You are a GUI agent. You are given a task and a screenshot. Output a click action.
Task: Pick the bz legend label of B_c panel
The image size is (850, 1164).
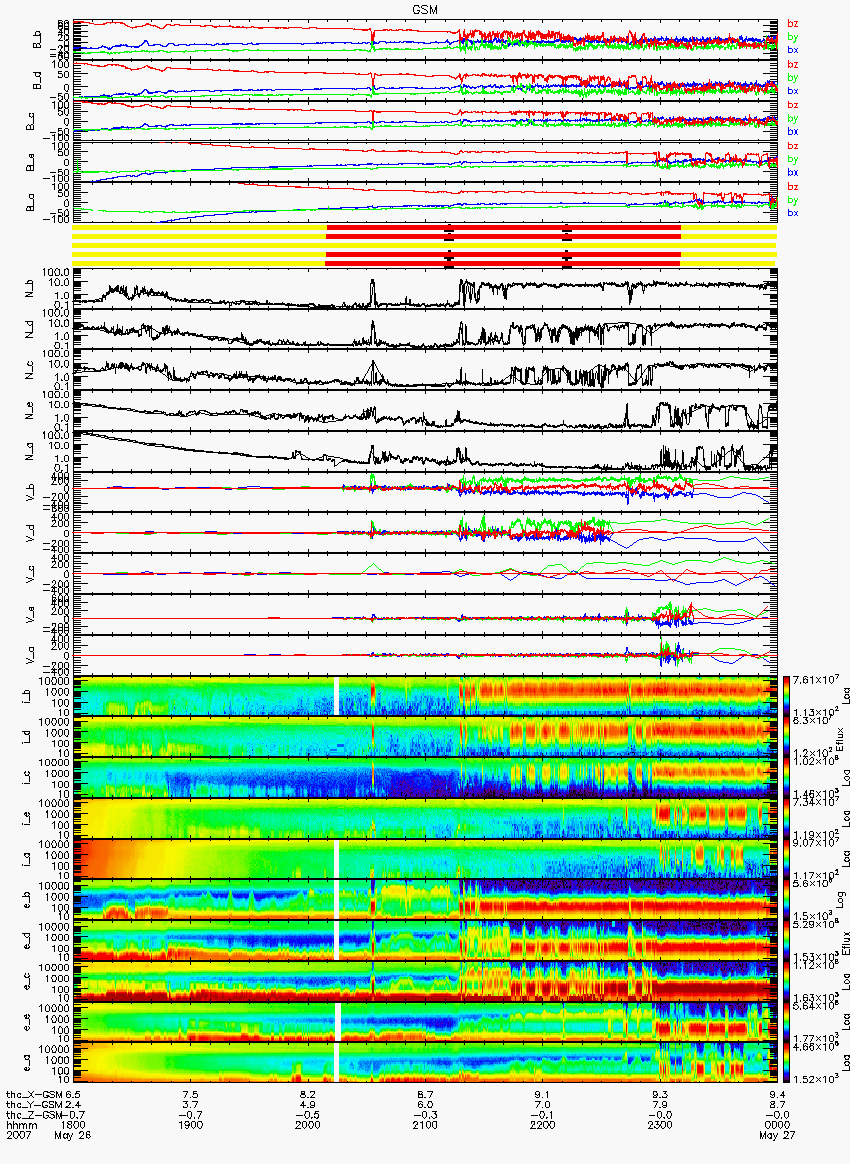[x=793, y=105]
